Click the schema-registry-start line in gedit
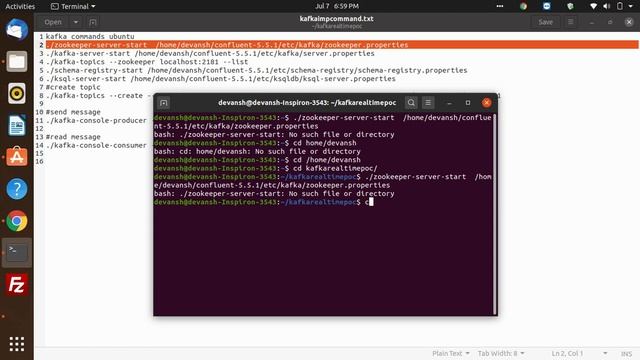This screenshot has height=360, width=640. pos(256,70)
